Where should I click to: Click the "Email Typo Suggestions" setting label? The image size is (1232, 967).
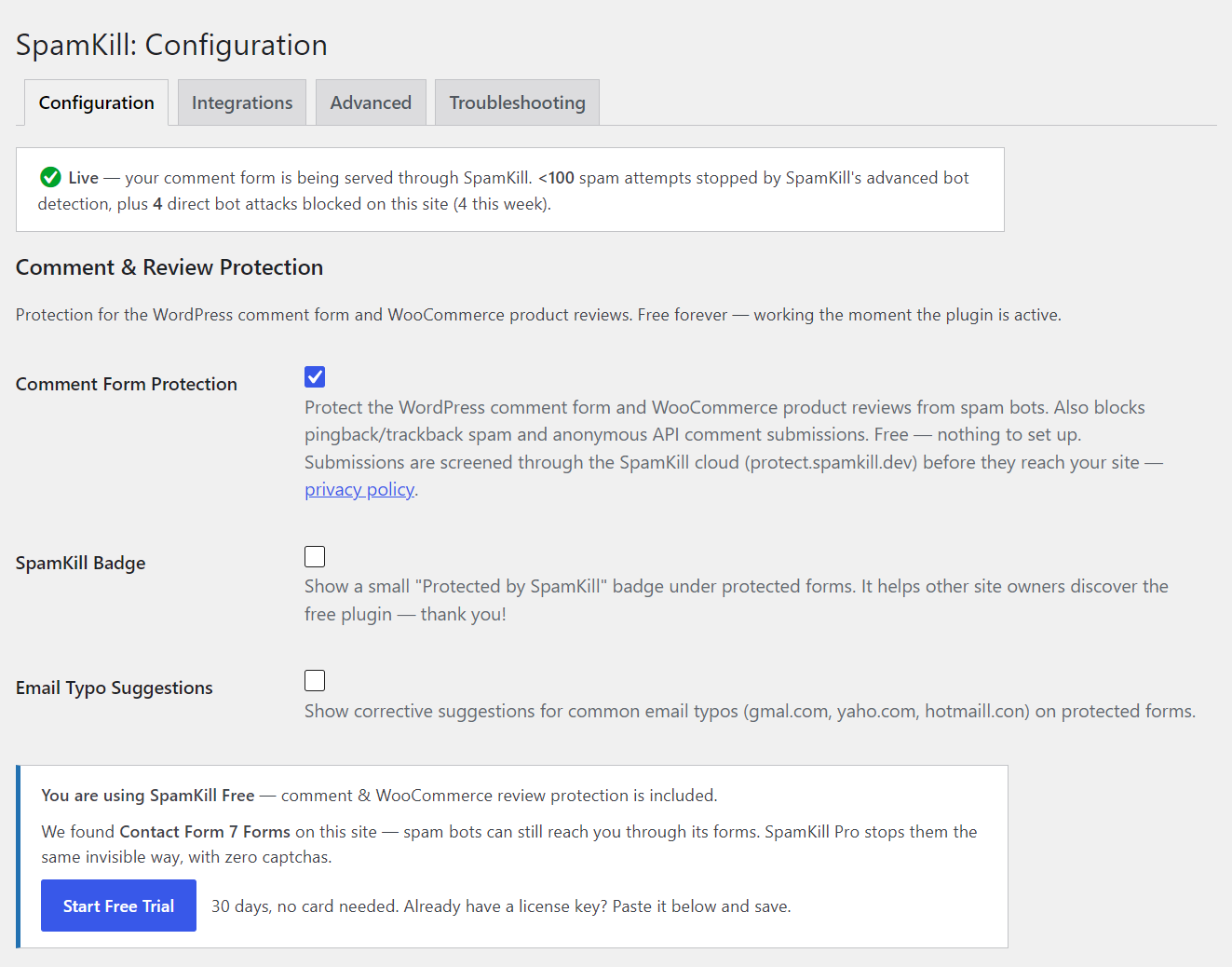115,688
